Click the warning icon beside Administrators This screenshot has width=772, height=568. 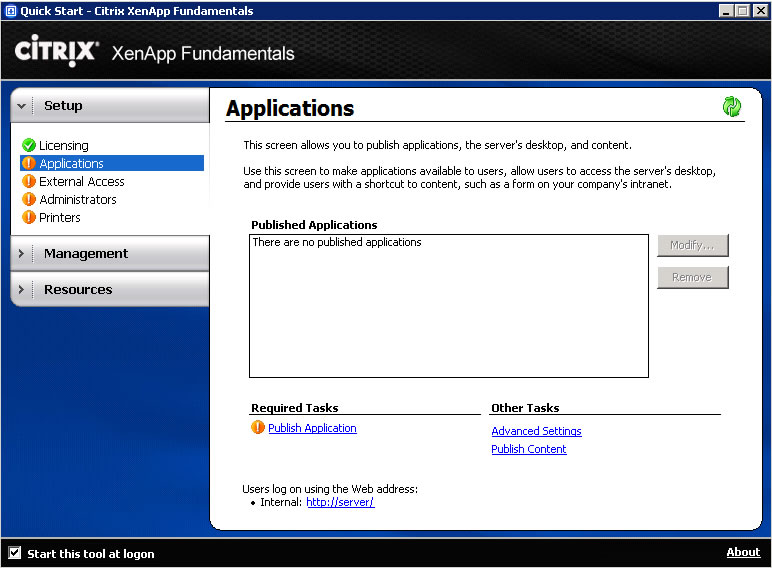[29, 199]
